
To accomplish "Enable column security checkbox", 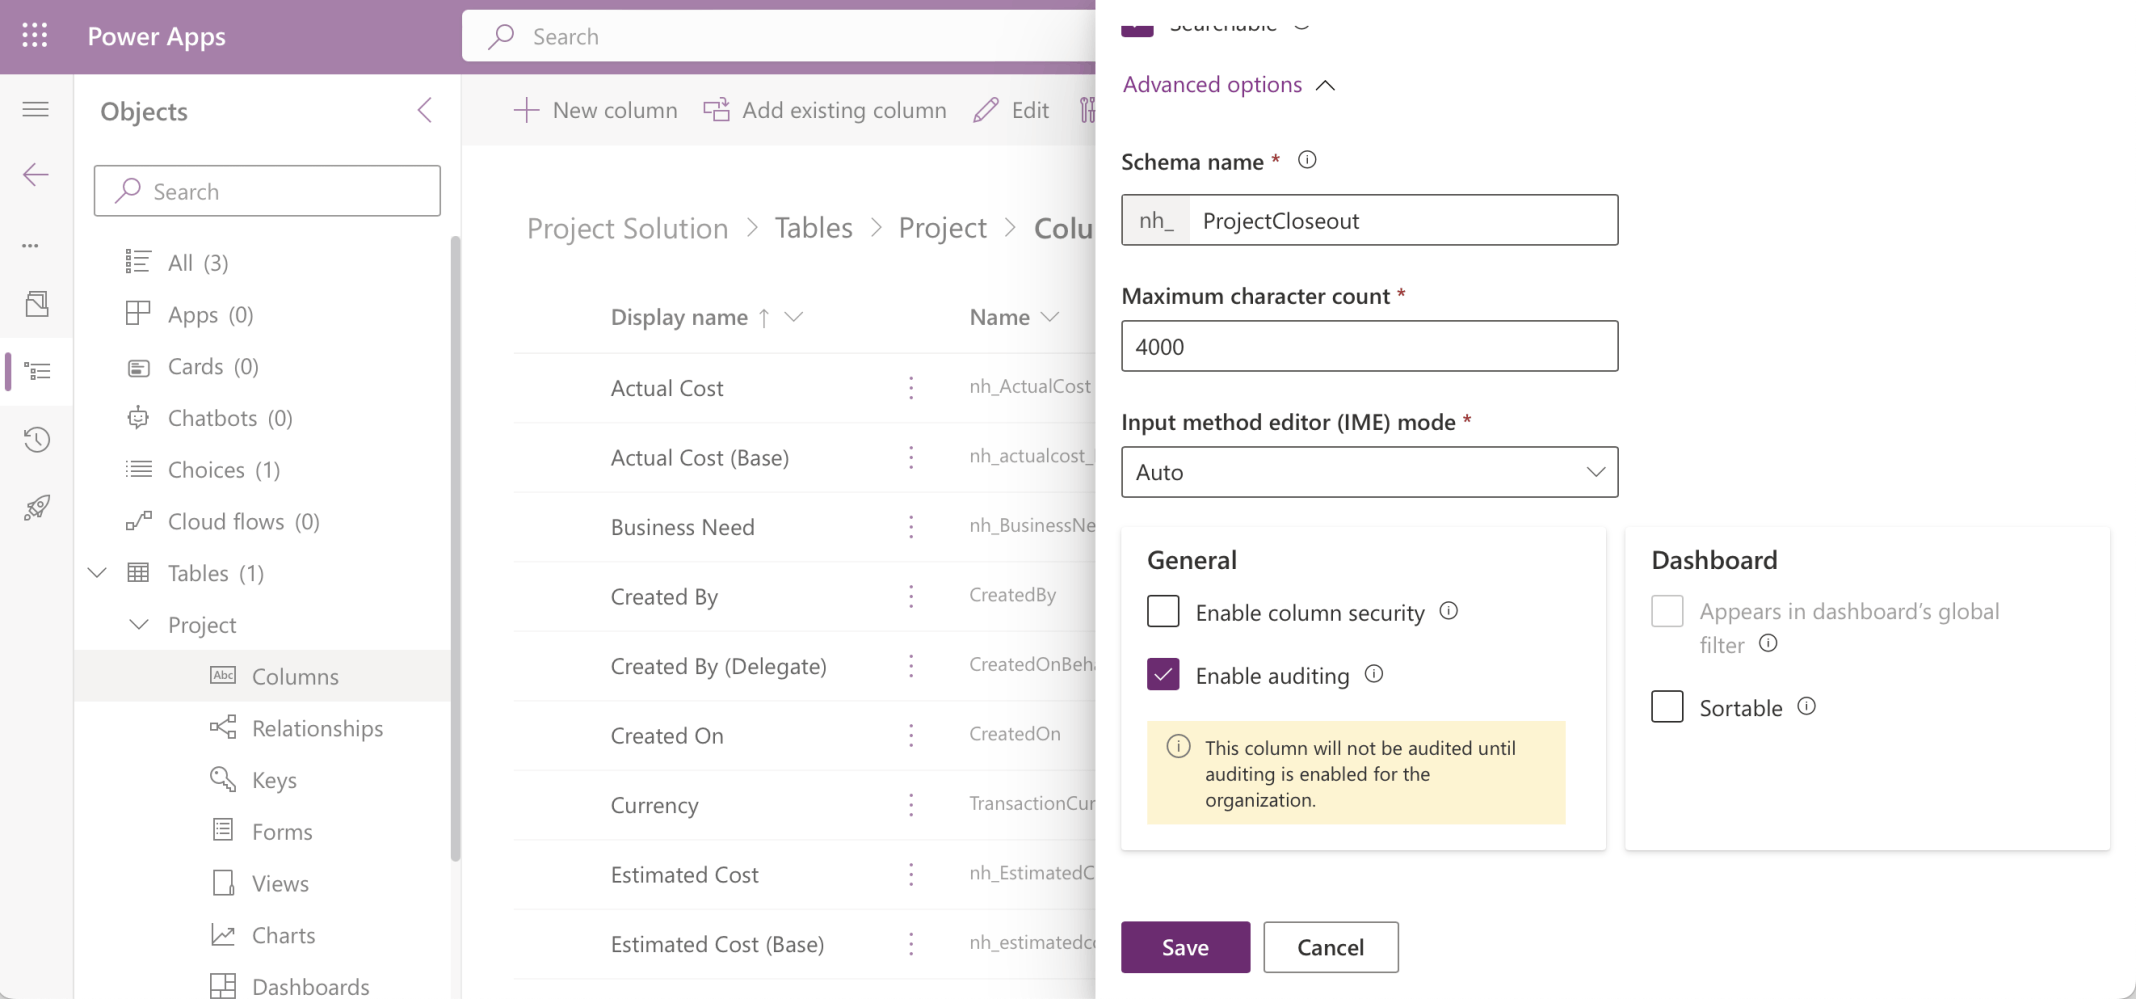I will click(x=1163, y=611).
